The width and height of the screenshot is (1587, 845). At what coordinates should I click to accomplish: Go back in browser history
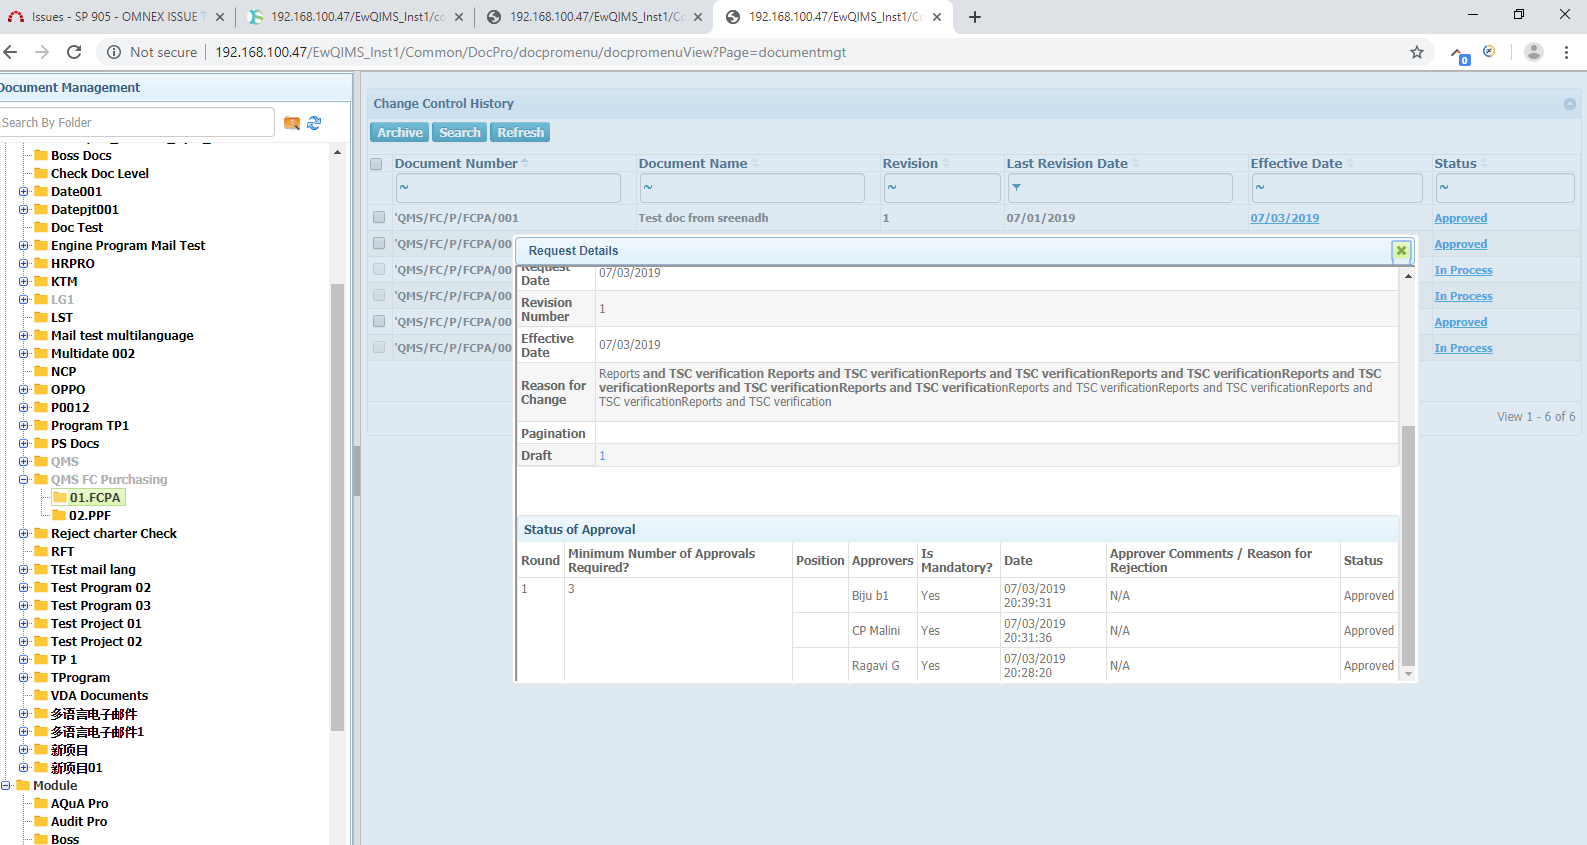(x=11, y=52)
